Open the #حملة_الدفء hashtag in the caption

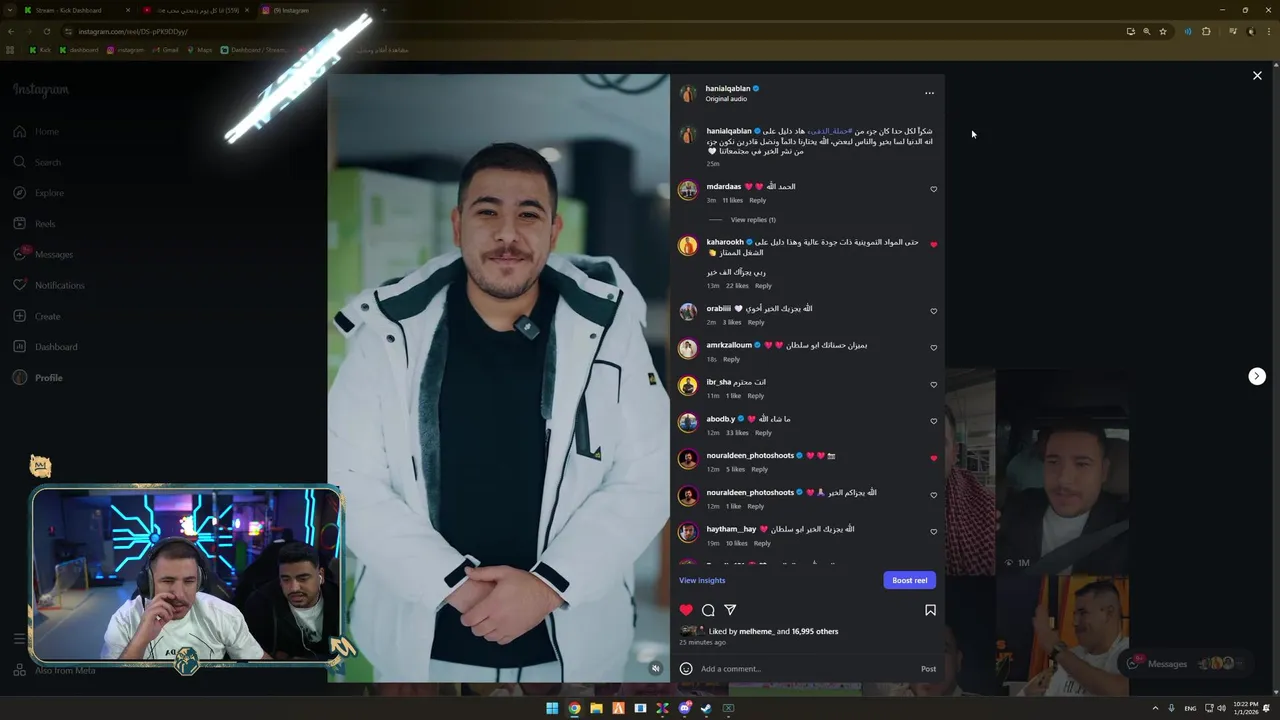click(829, 131)
